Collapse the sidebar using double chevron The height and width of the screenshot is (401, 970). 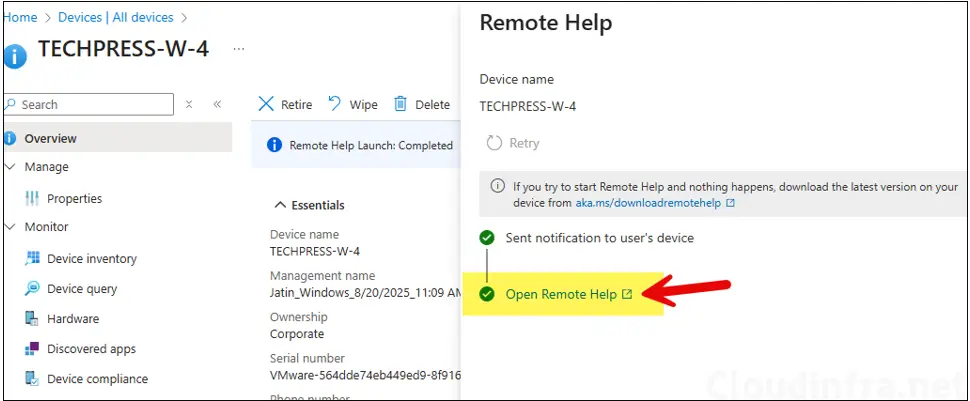coord(217,104)
